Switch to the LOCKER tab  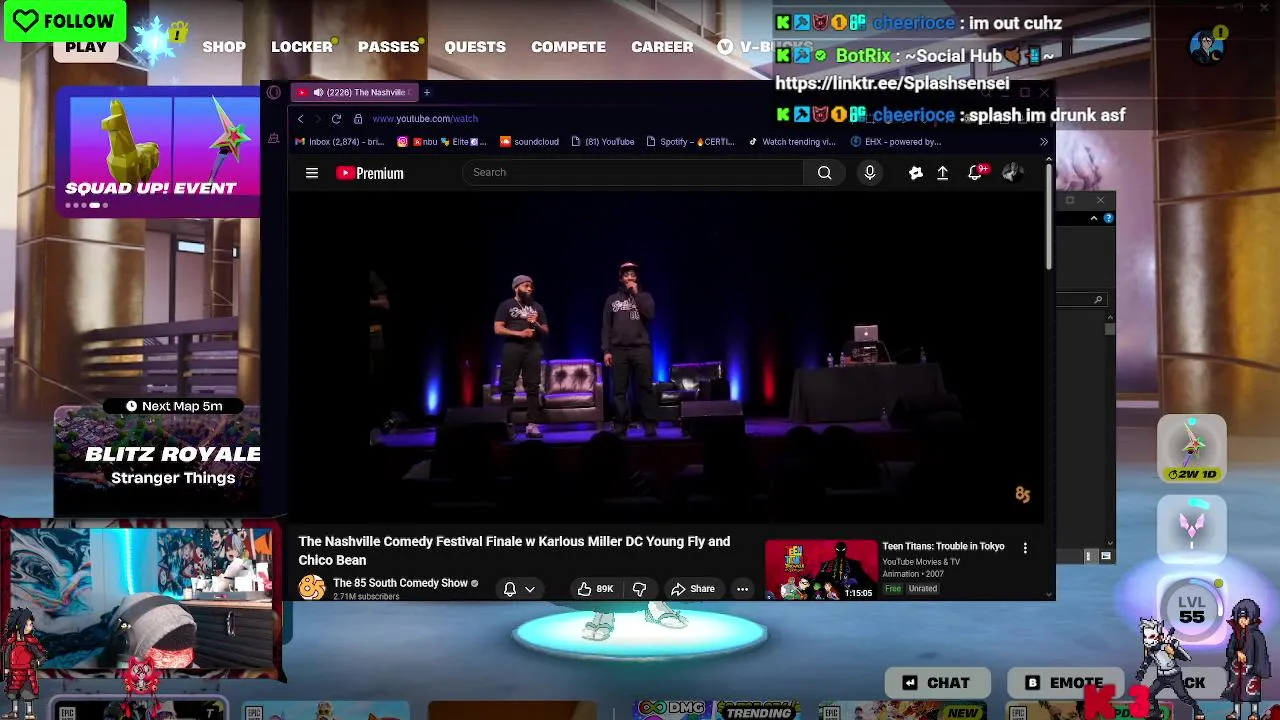pos(302,47)
